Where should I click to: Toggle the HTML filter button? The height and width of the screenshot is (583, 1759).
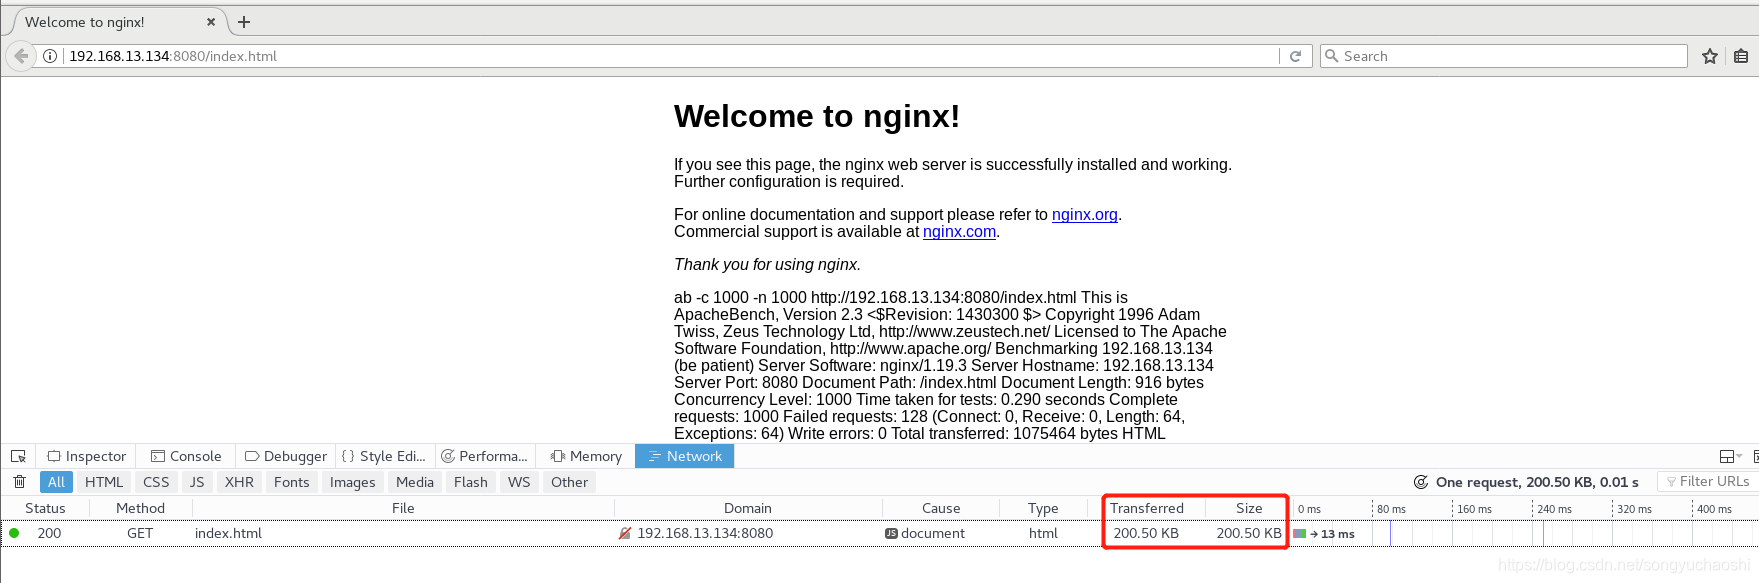[x=104, y=482]
